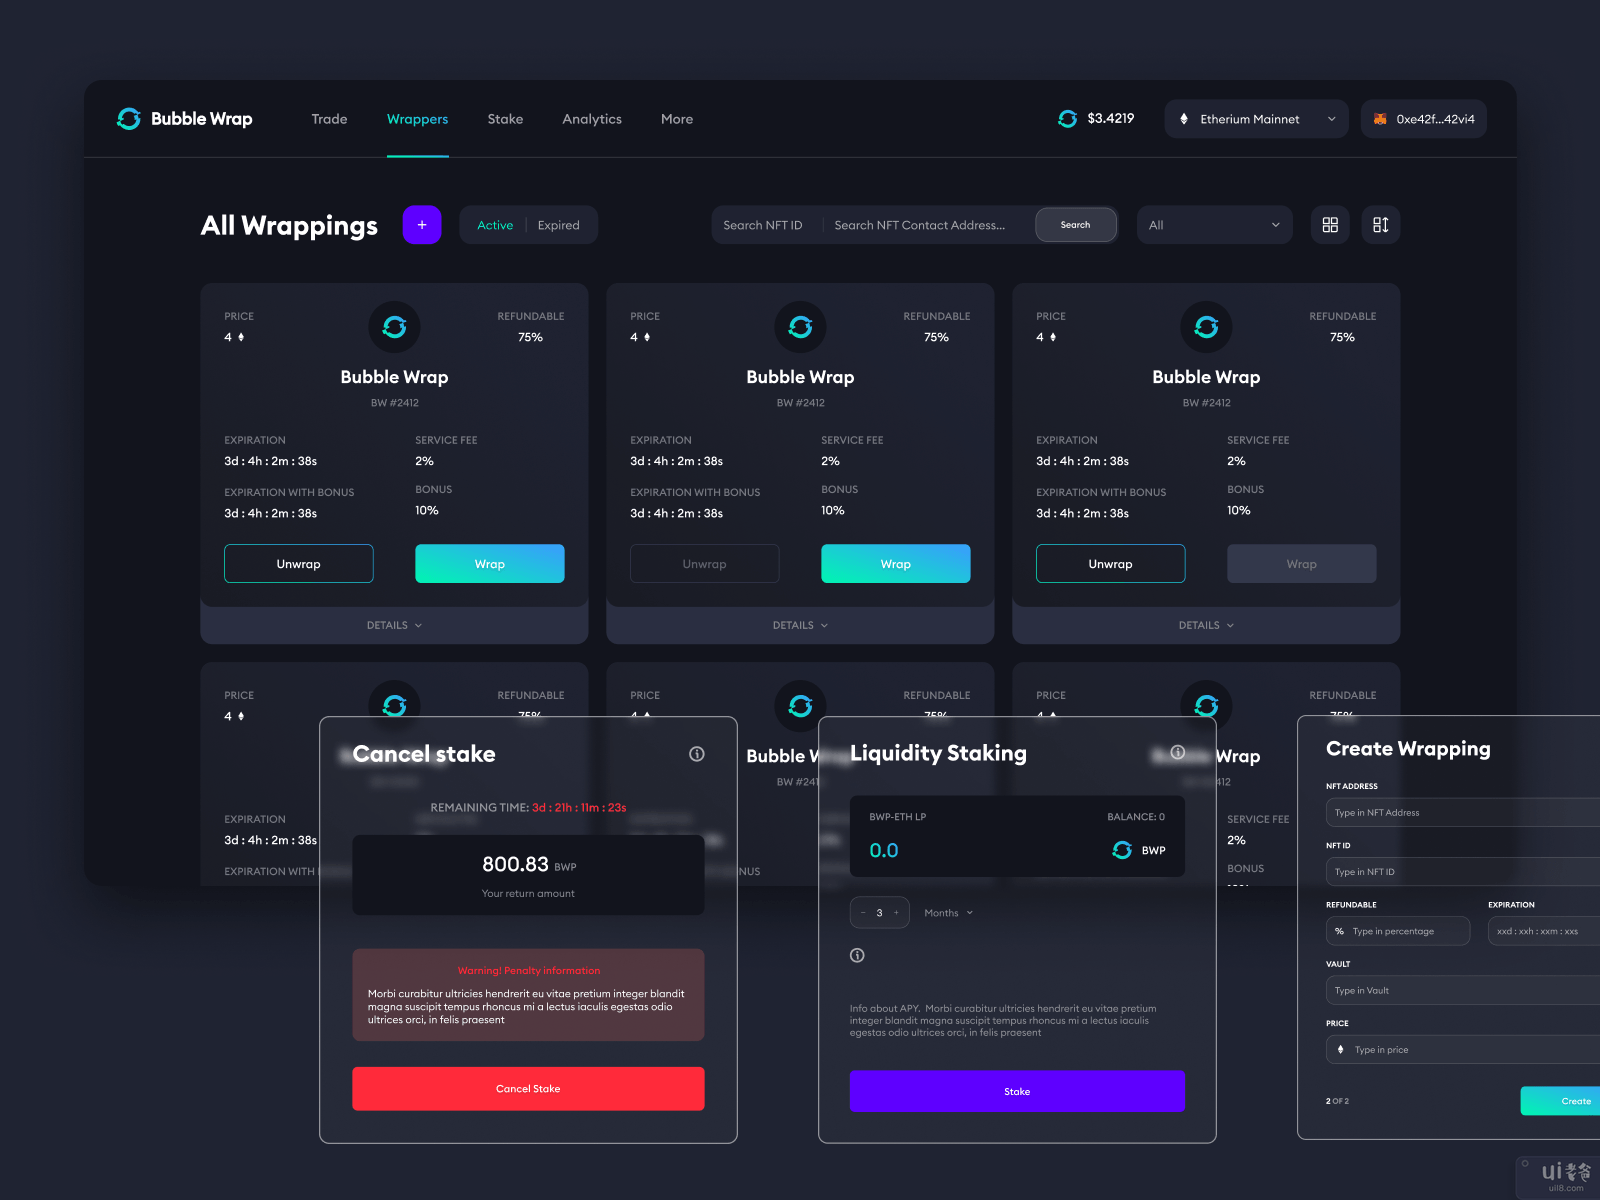
Task: Click the Bubble Wrap logo icon
Action: pos(129,119)
